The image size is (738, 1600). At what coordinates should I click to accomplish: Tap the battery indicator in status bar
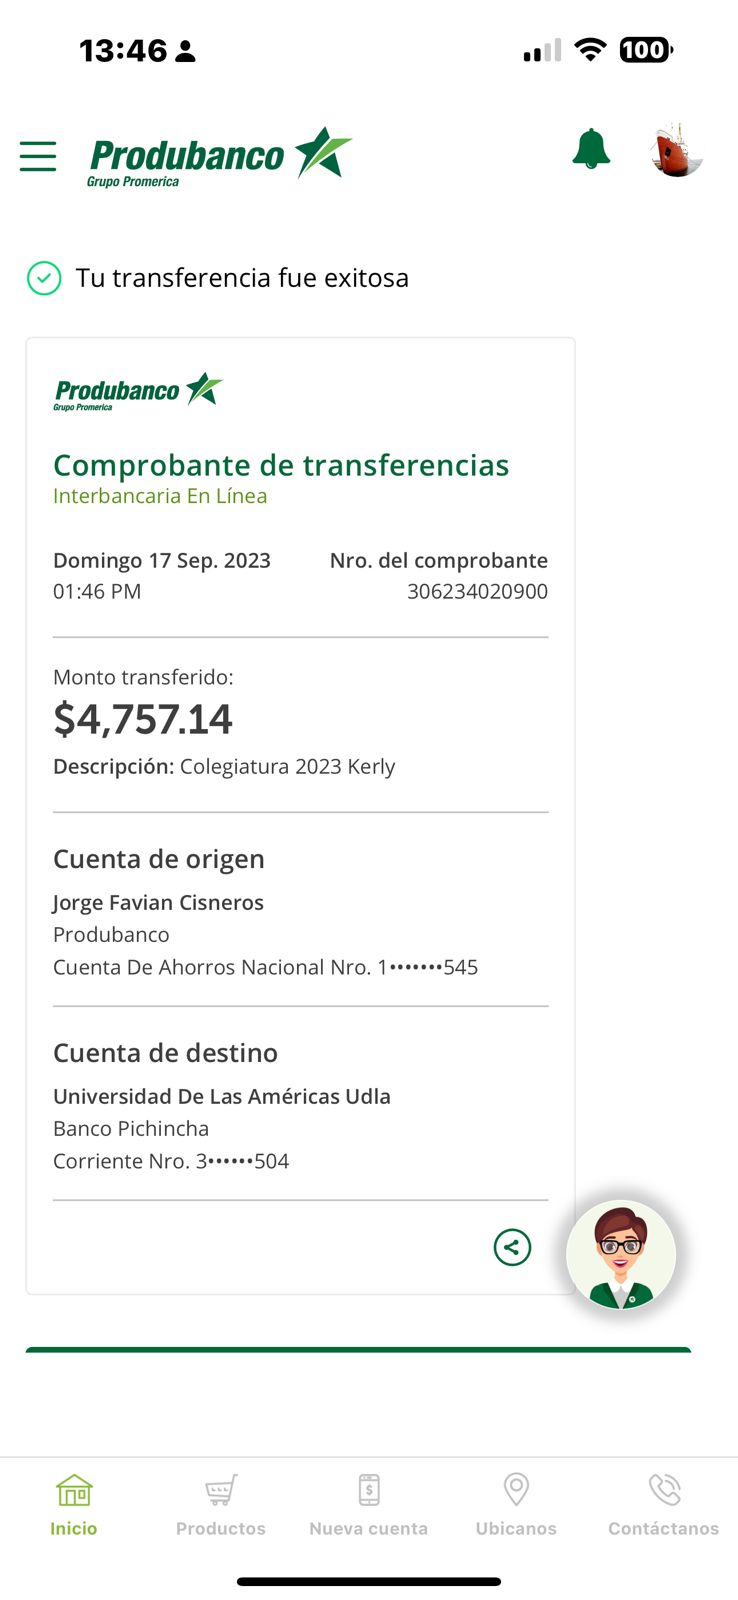point(646,50)
